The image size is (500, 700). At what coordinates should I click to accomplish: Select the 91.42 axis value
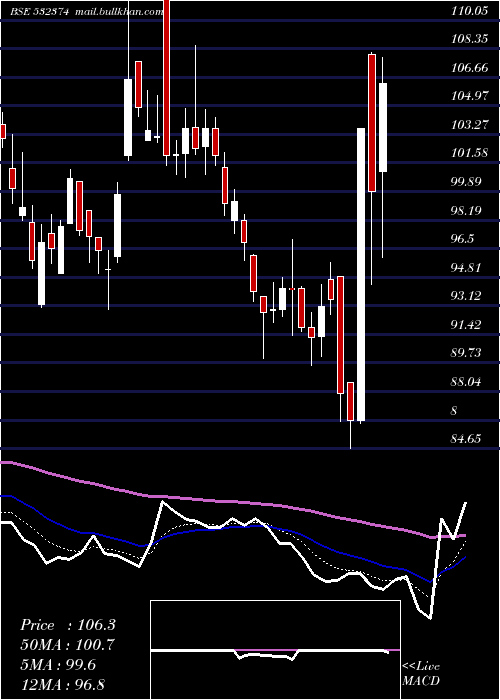tap(467, 325)
